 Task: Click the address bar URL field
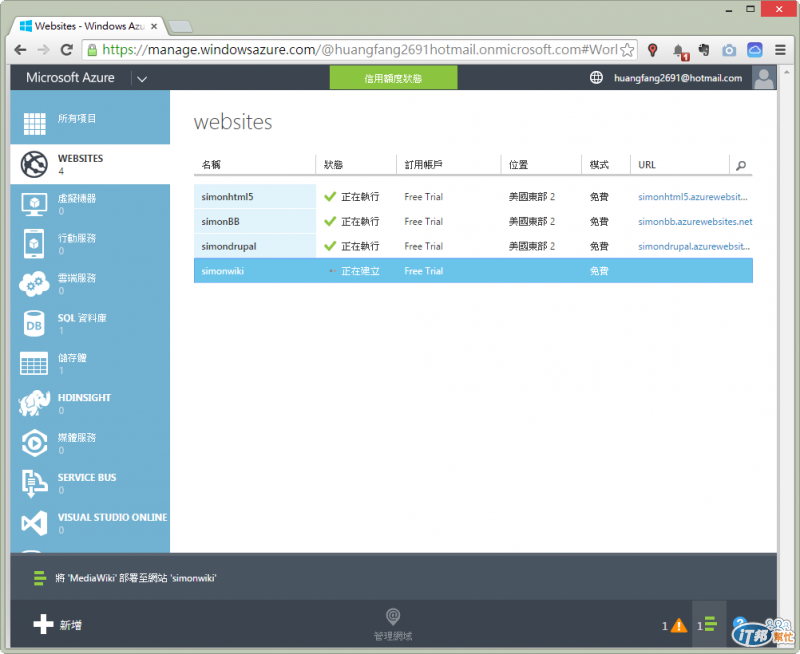(359, 50)
